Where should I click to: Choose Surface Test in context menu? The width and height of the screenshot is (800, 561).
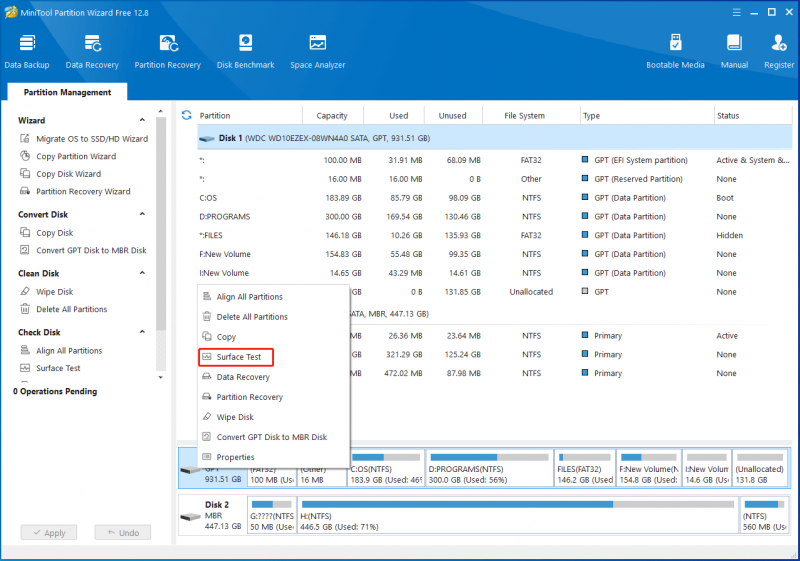236,357
